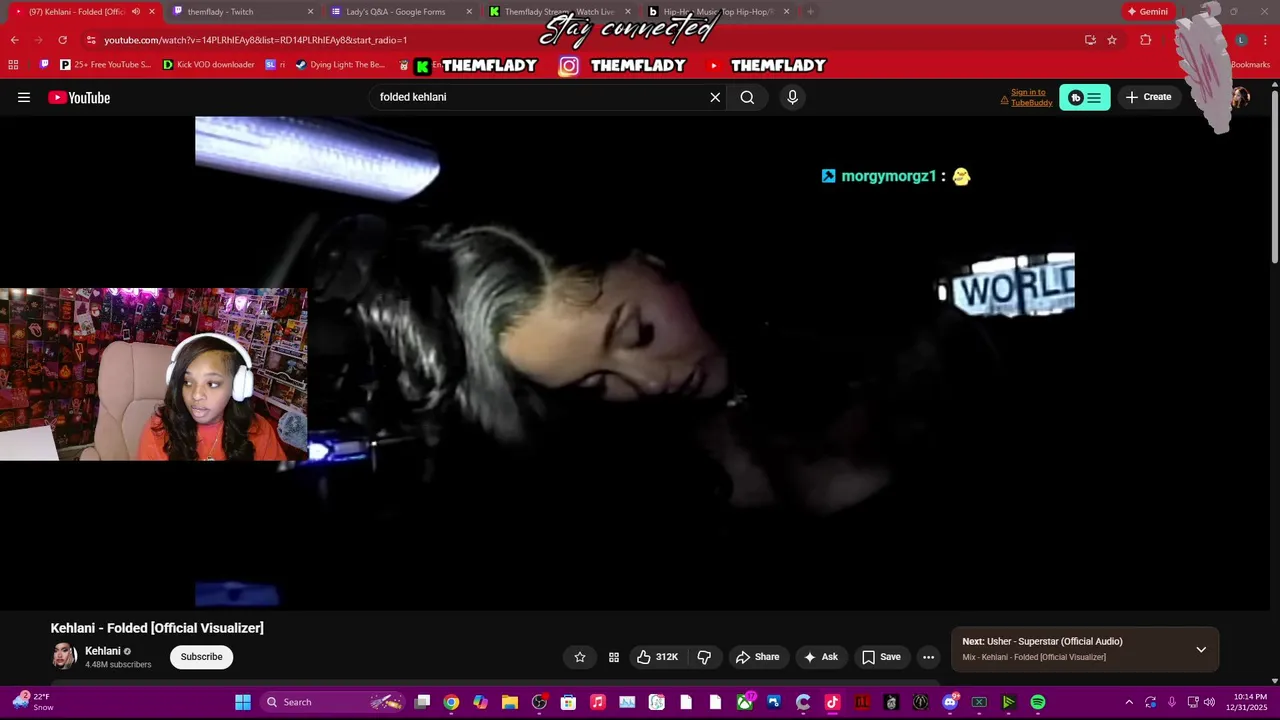
Task: Open the Sign in to TubeBuddy link
Action: (1031, 97)
